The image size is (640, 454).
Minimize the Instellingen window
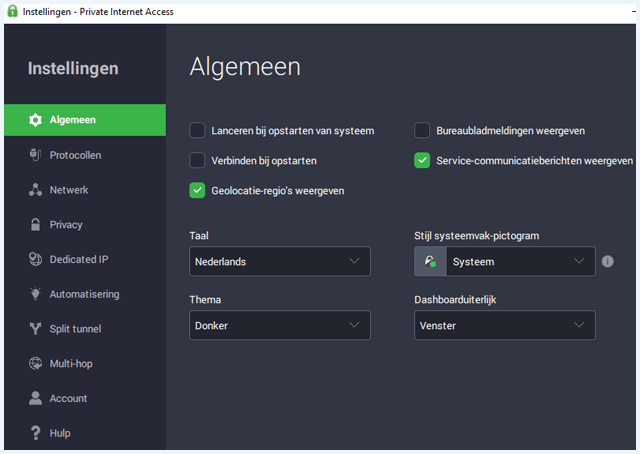(x=634, y=11)
